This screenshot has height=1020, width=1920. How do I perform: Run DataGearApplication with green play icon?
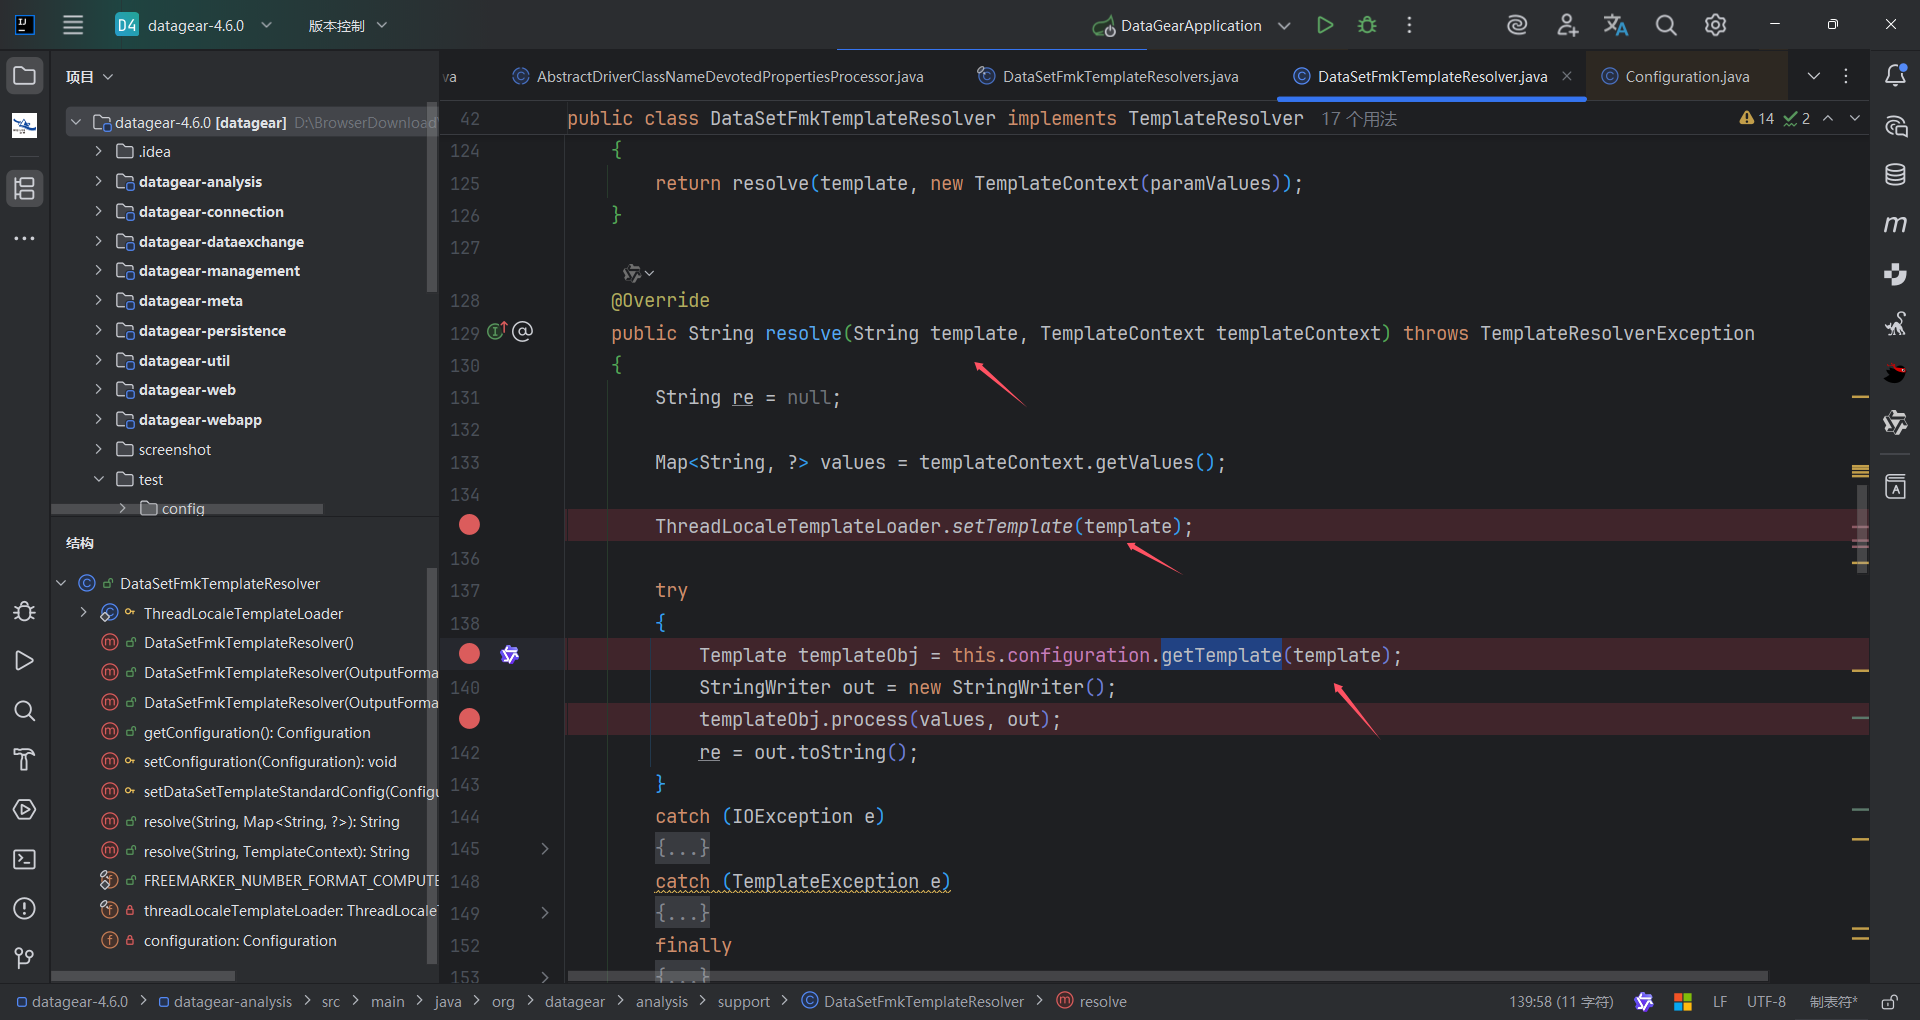[1325, 25]
